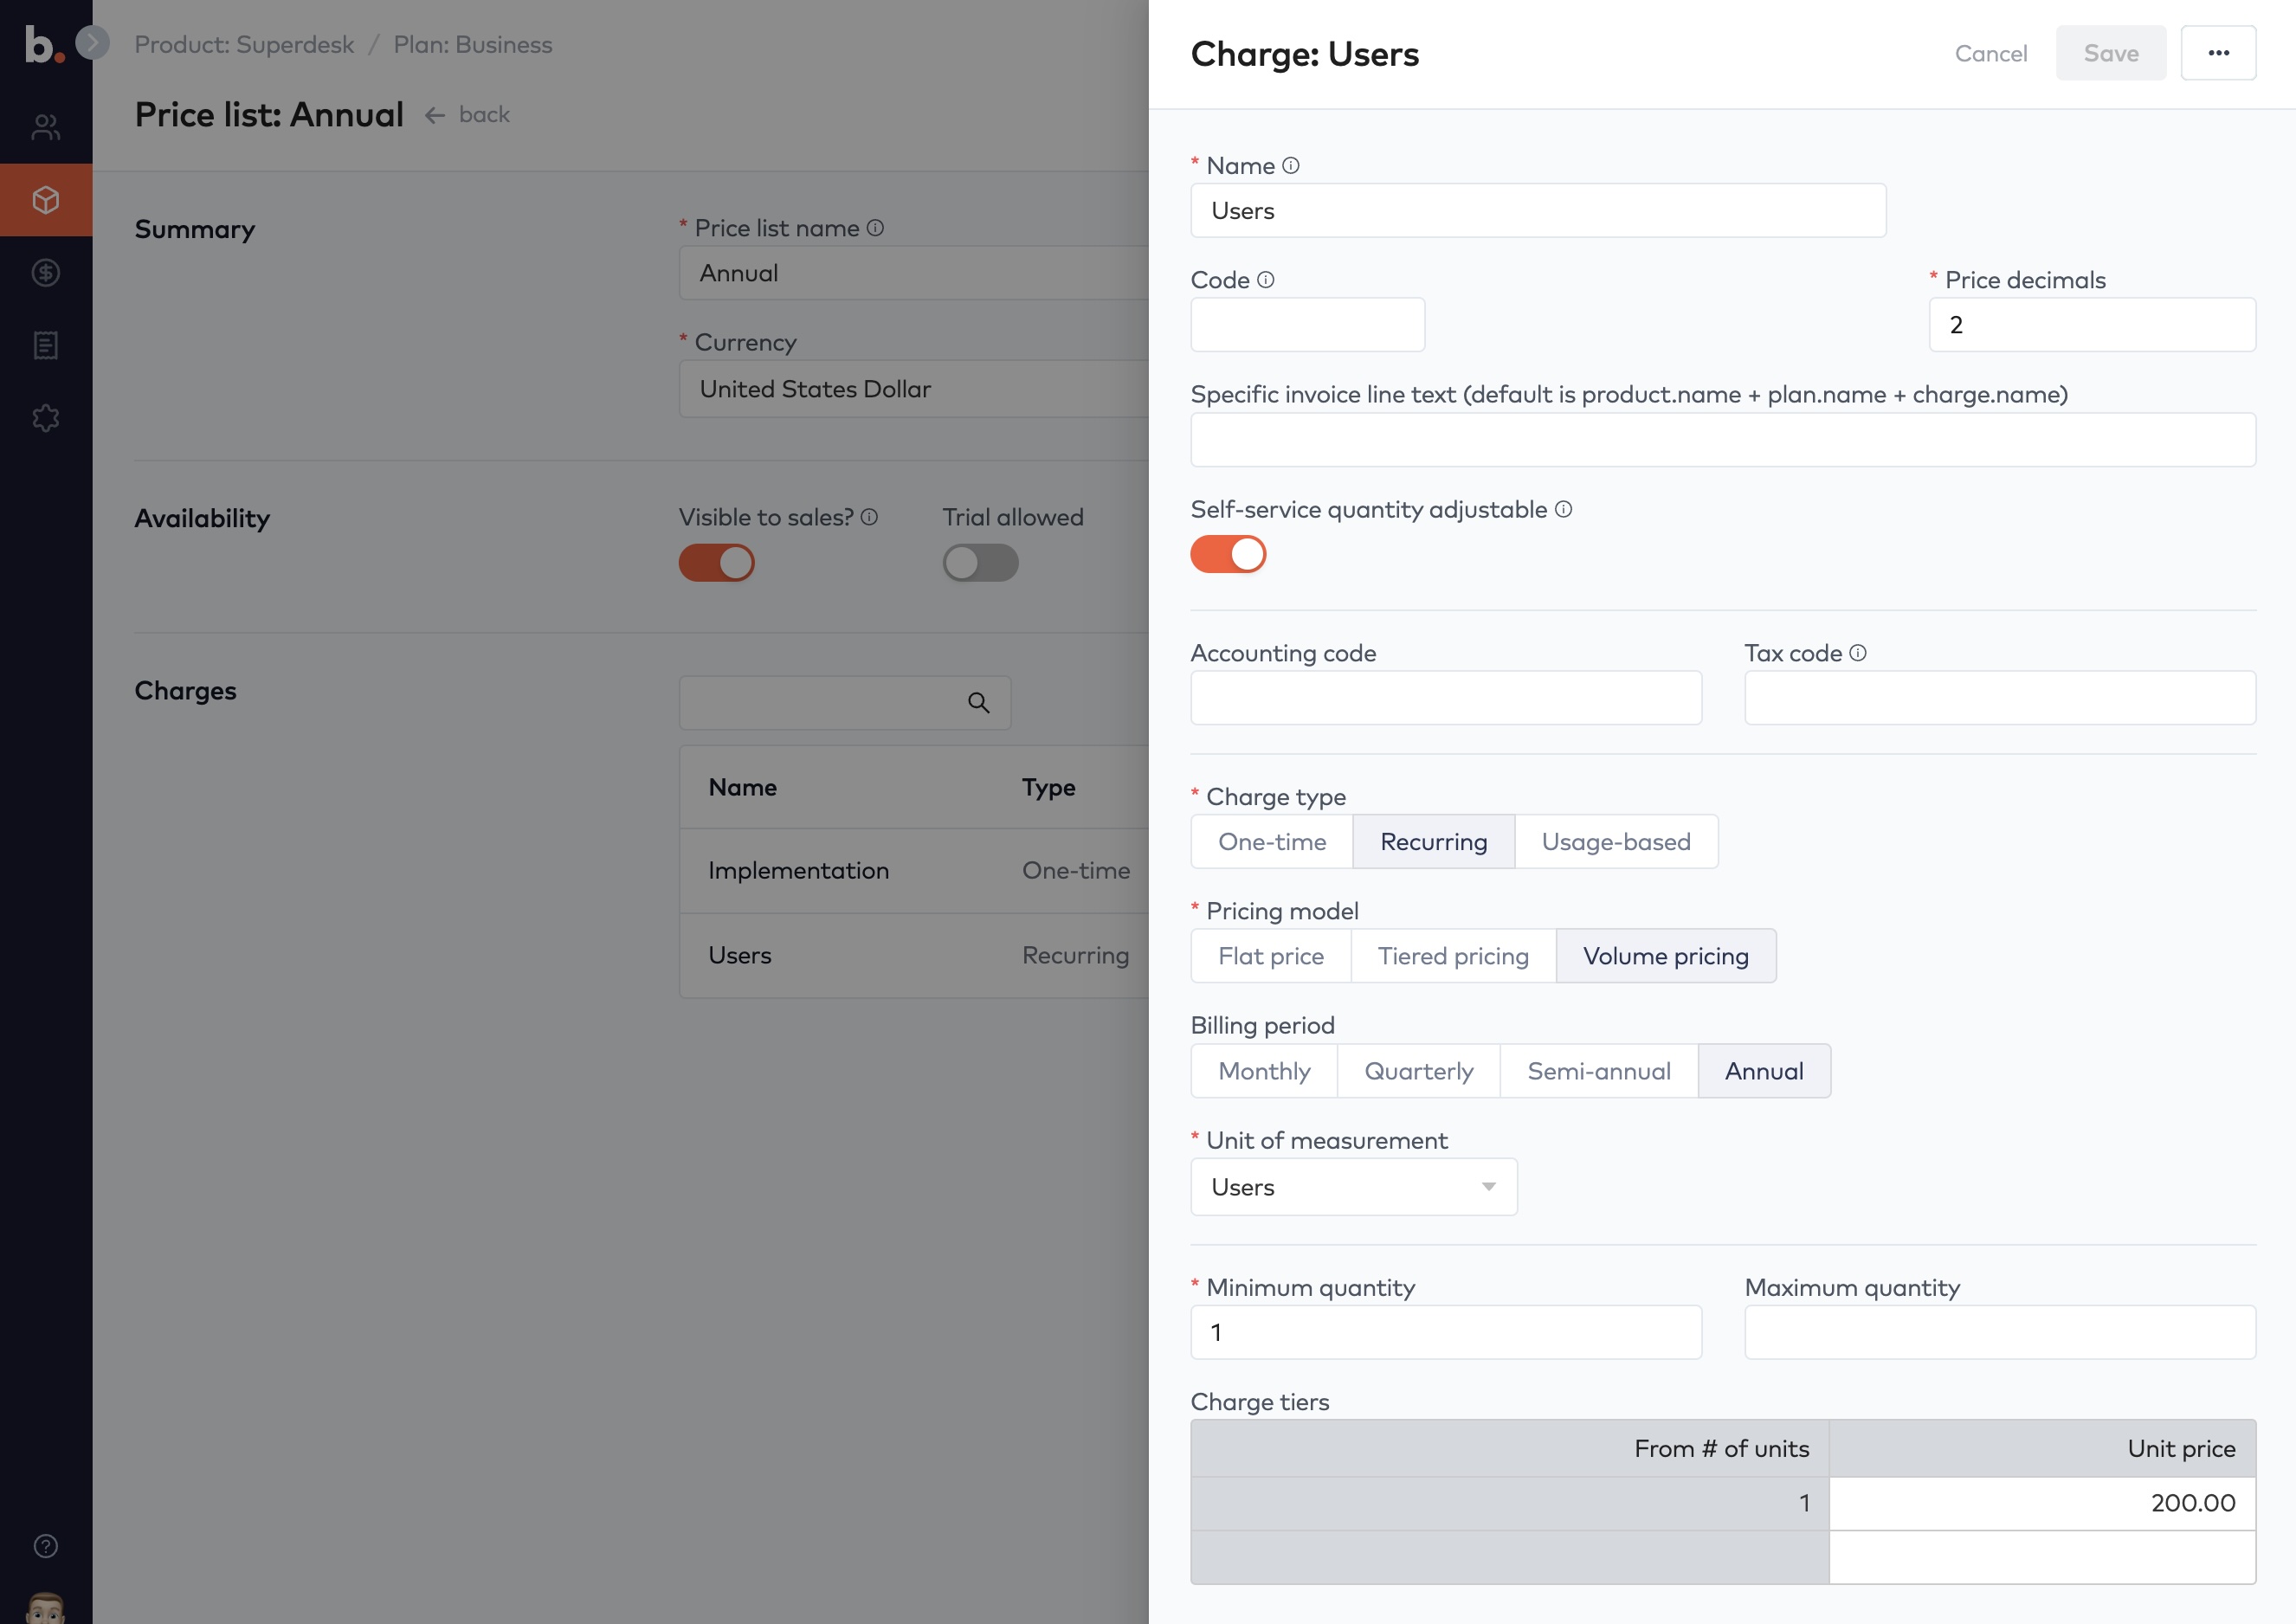Toggle the Trial allowed switch
2296x1624 pixels.
[x=980, y=563]
